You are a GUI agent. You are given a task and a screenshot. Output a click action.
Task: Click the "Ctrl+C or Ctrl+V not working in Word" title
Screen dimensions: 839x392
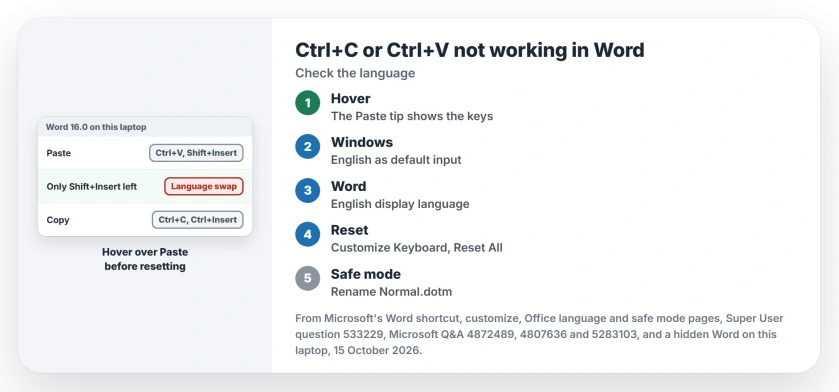[470, 50]
